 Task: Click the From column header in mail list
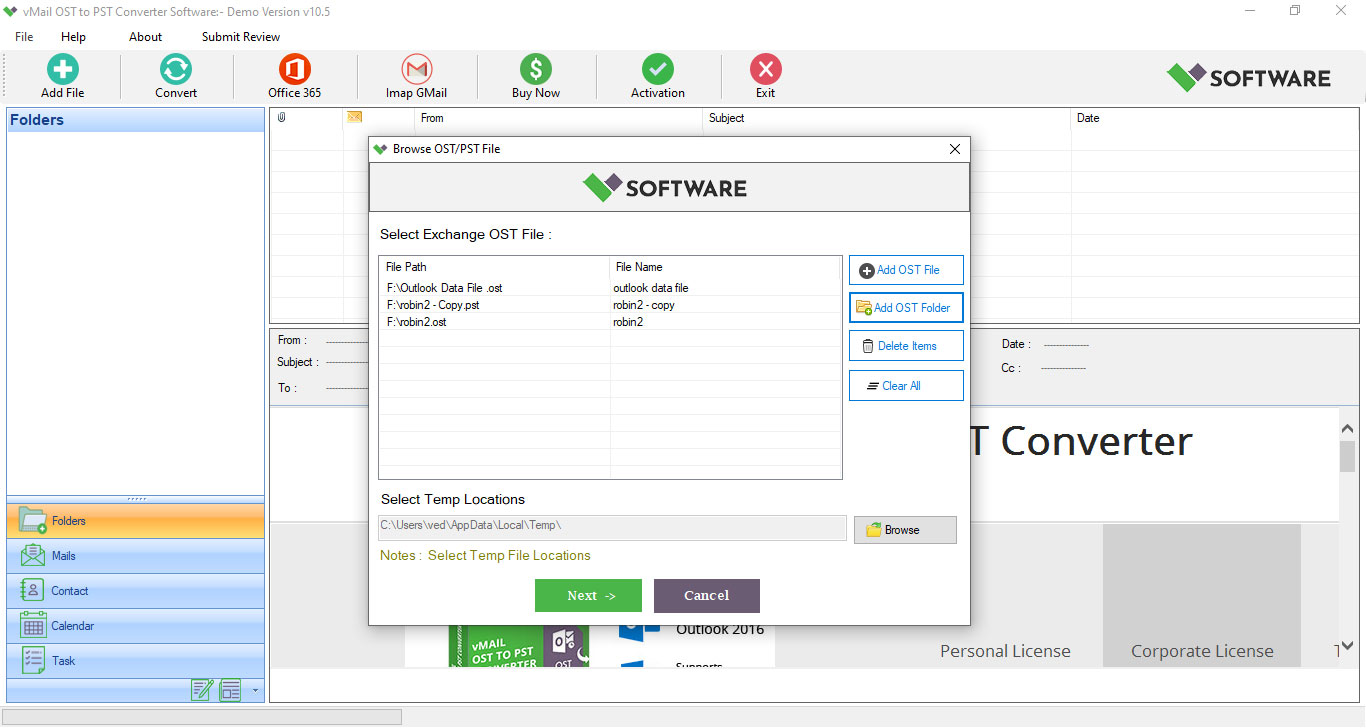(x=558, y=118)
